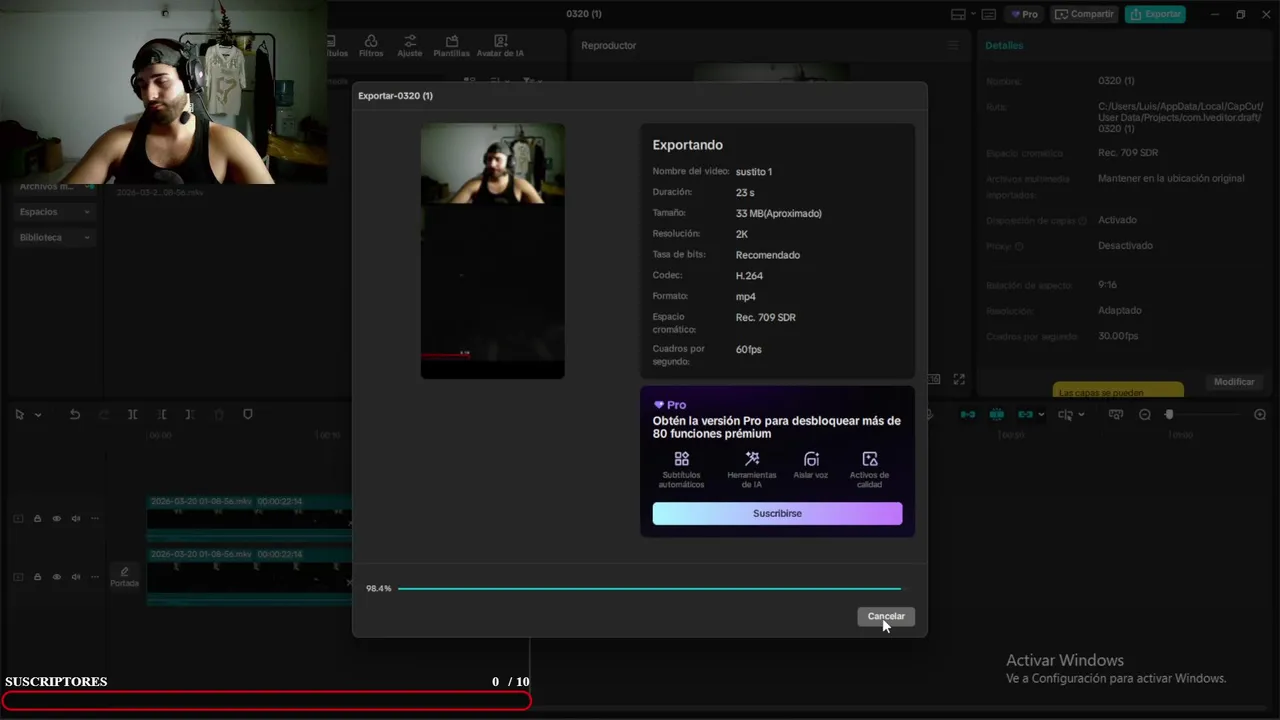This screenshot has width=1280, height=720.
Task: Open the Reproductor panel menu icon
Action: 953,45
